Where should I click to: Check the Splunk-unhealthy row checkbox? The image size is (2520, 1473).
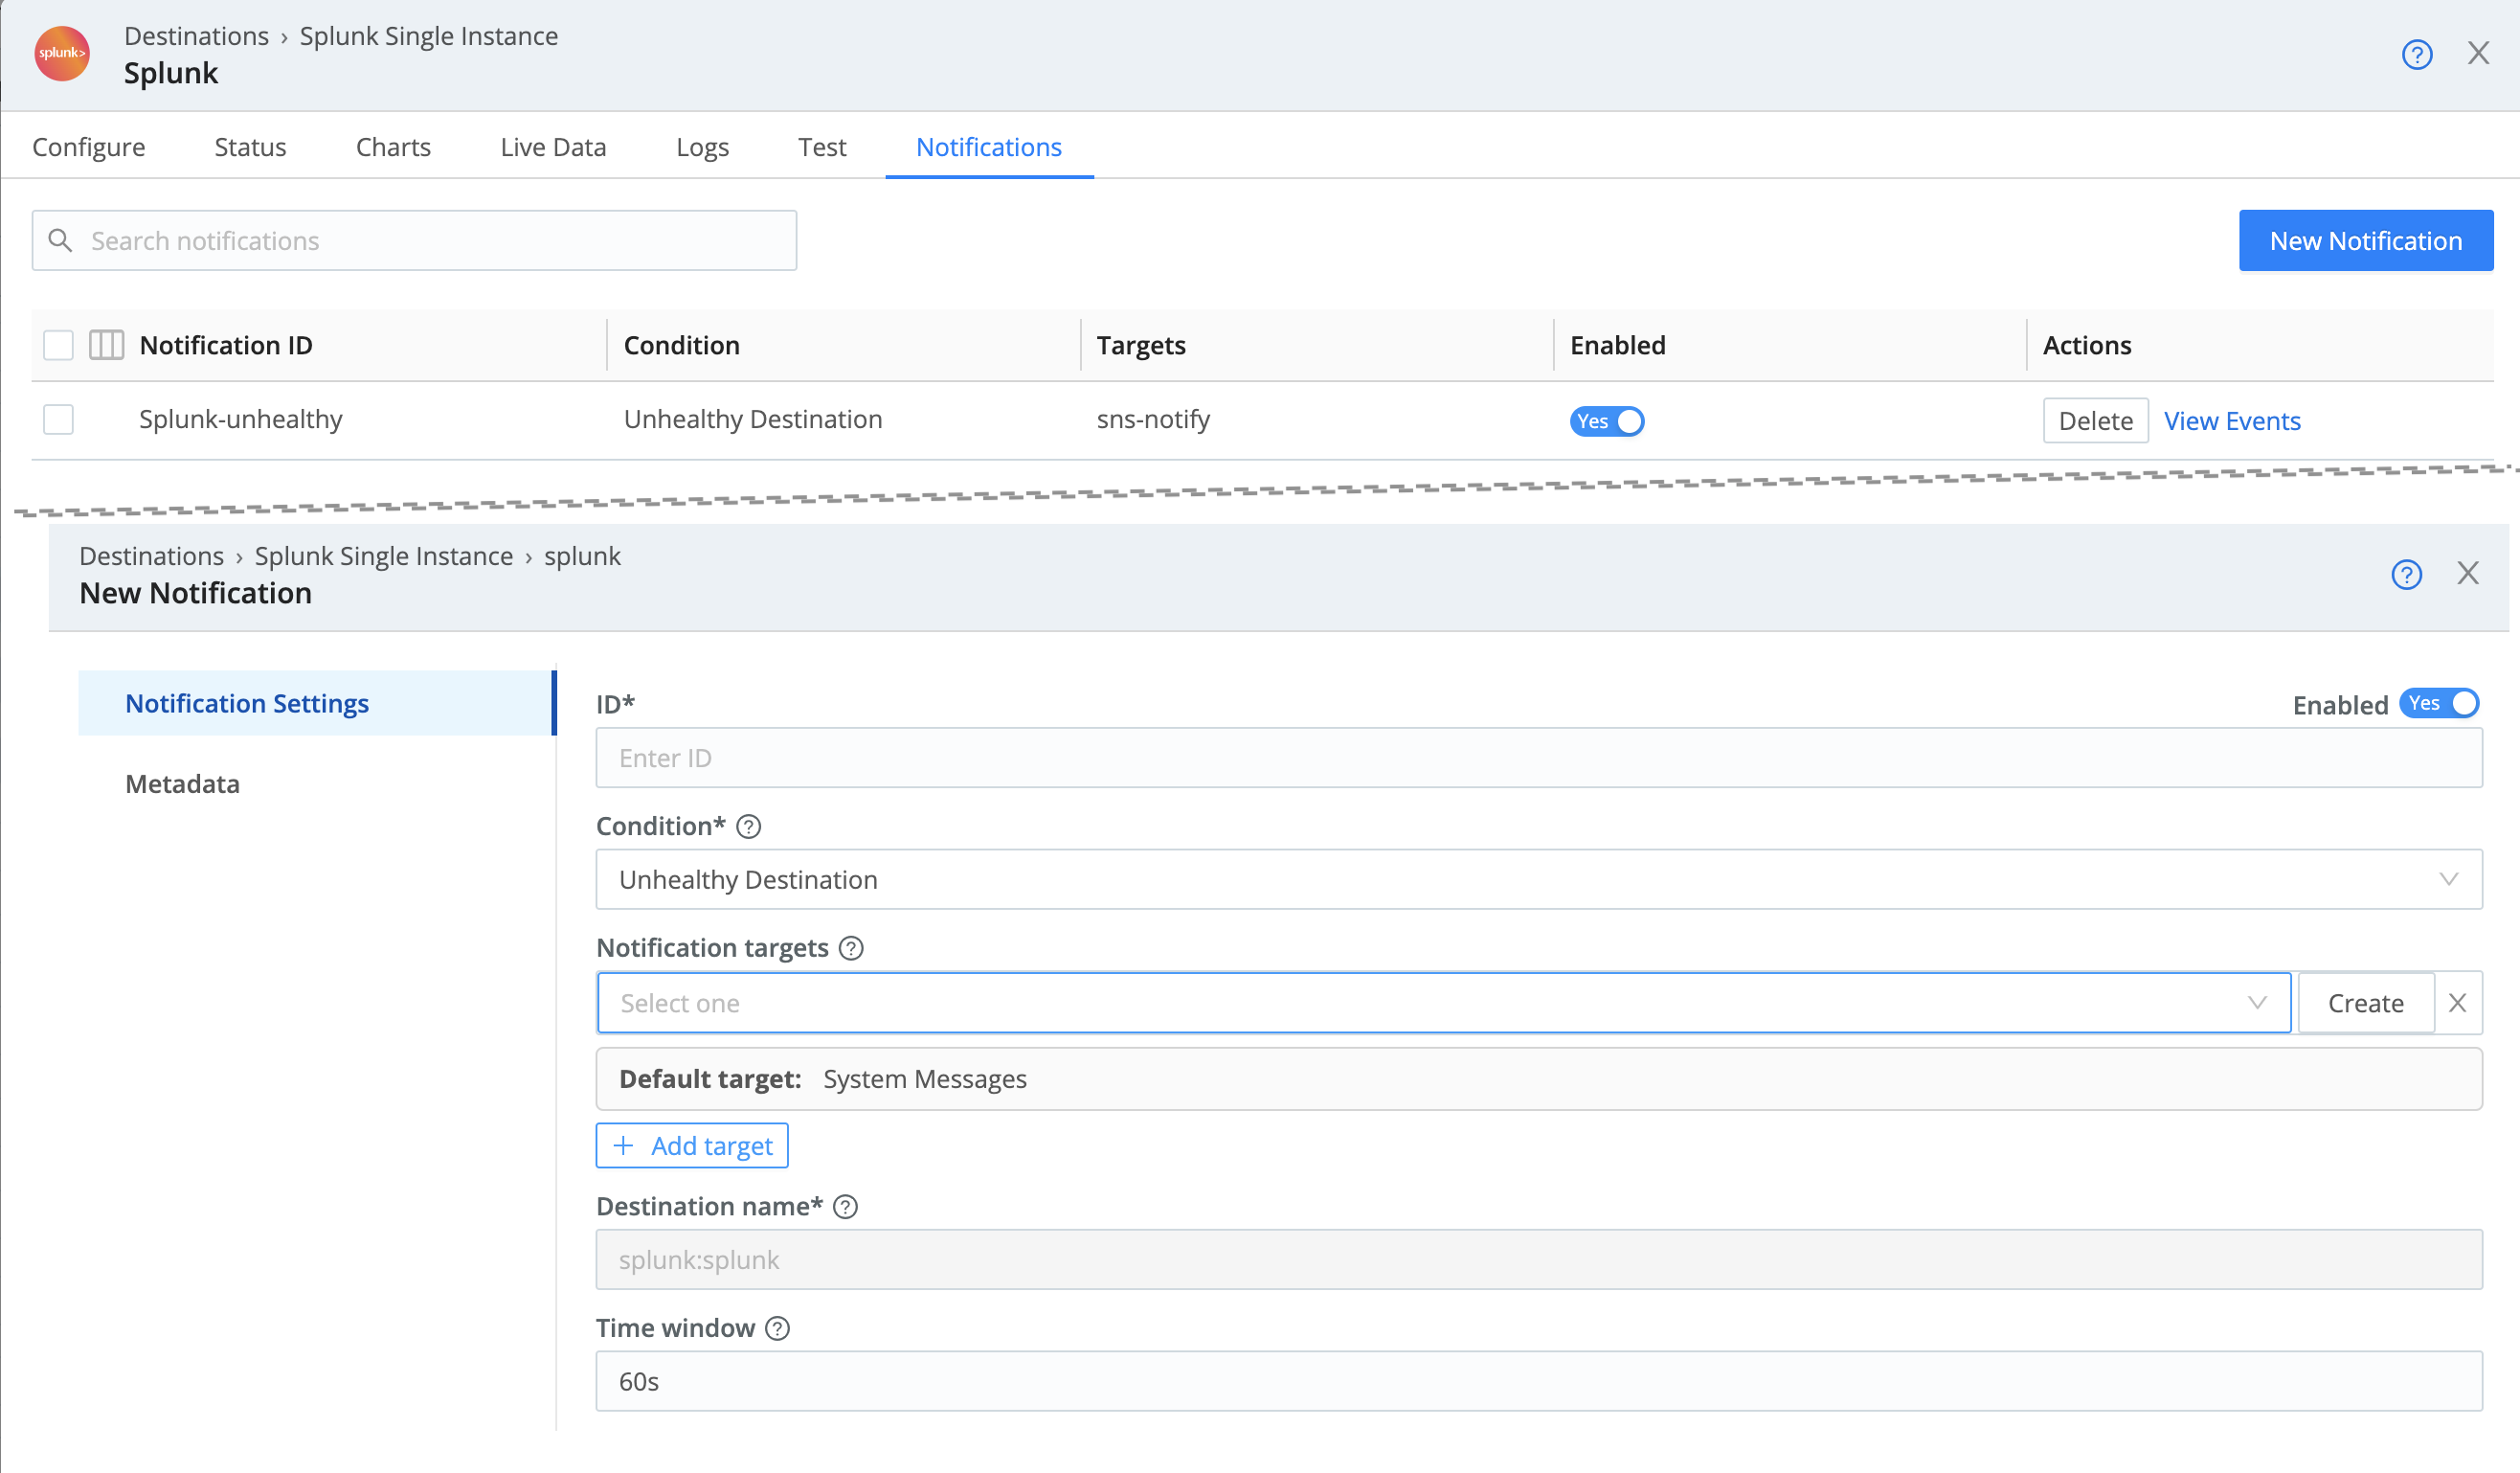coord(57,419)
